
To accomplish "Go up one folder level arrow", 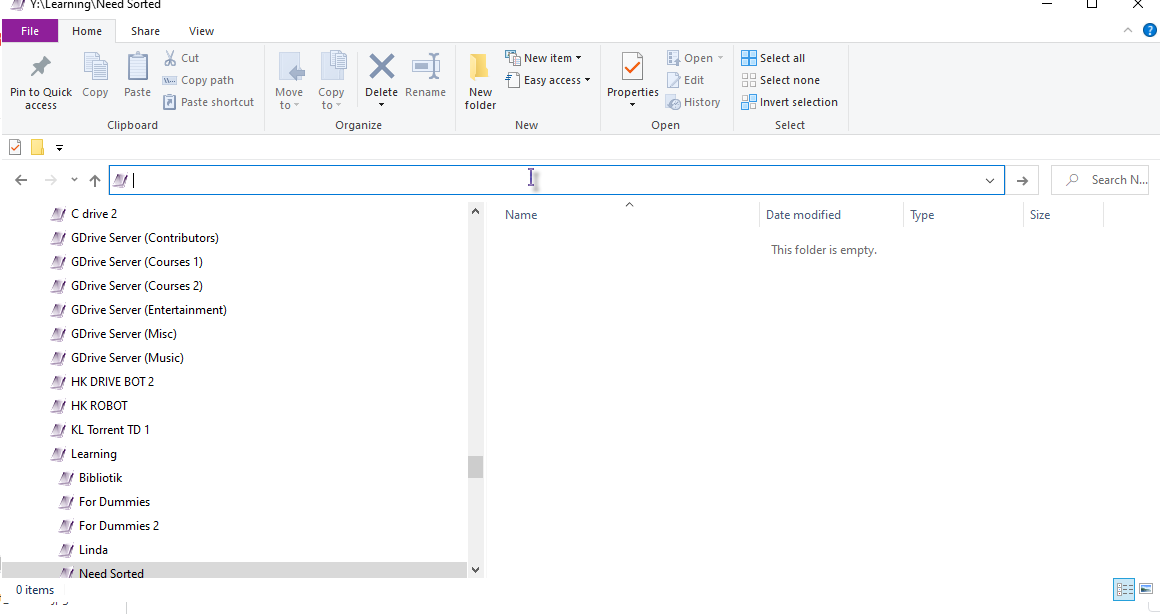I will tap(95, 181).
